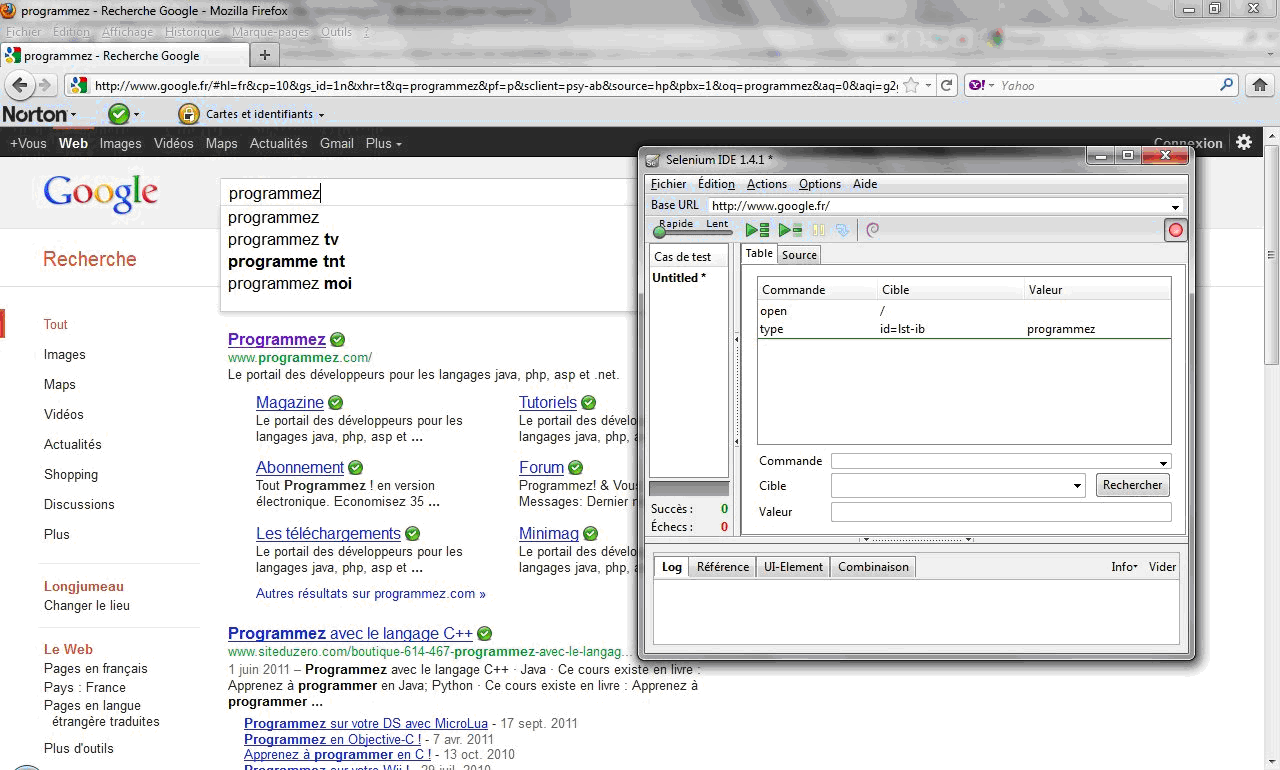The width and height of the screenshot is (1280, 770).
Task: Open Fichier menu in Selenium IDE
Action: point(669,184)
